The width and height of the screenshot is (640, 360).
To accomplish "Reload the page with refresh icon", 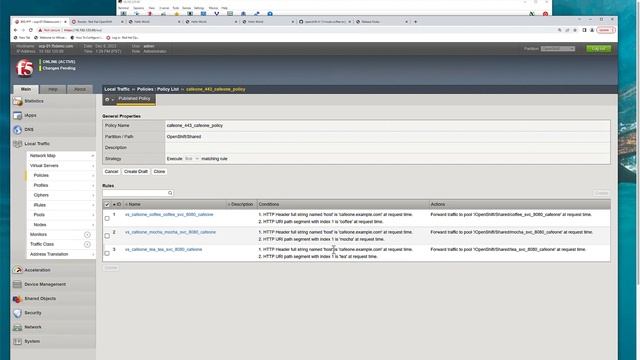I will (31, 30).
